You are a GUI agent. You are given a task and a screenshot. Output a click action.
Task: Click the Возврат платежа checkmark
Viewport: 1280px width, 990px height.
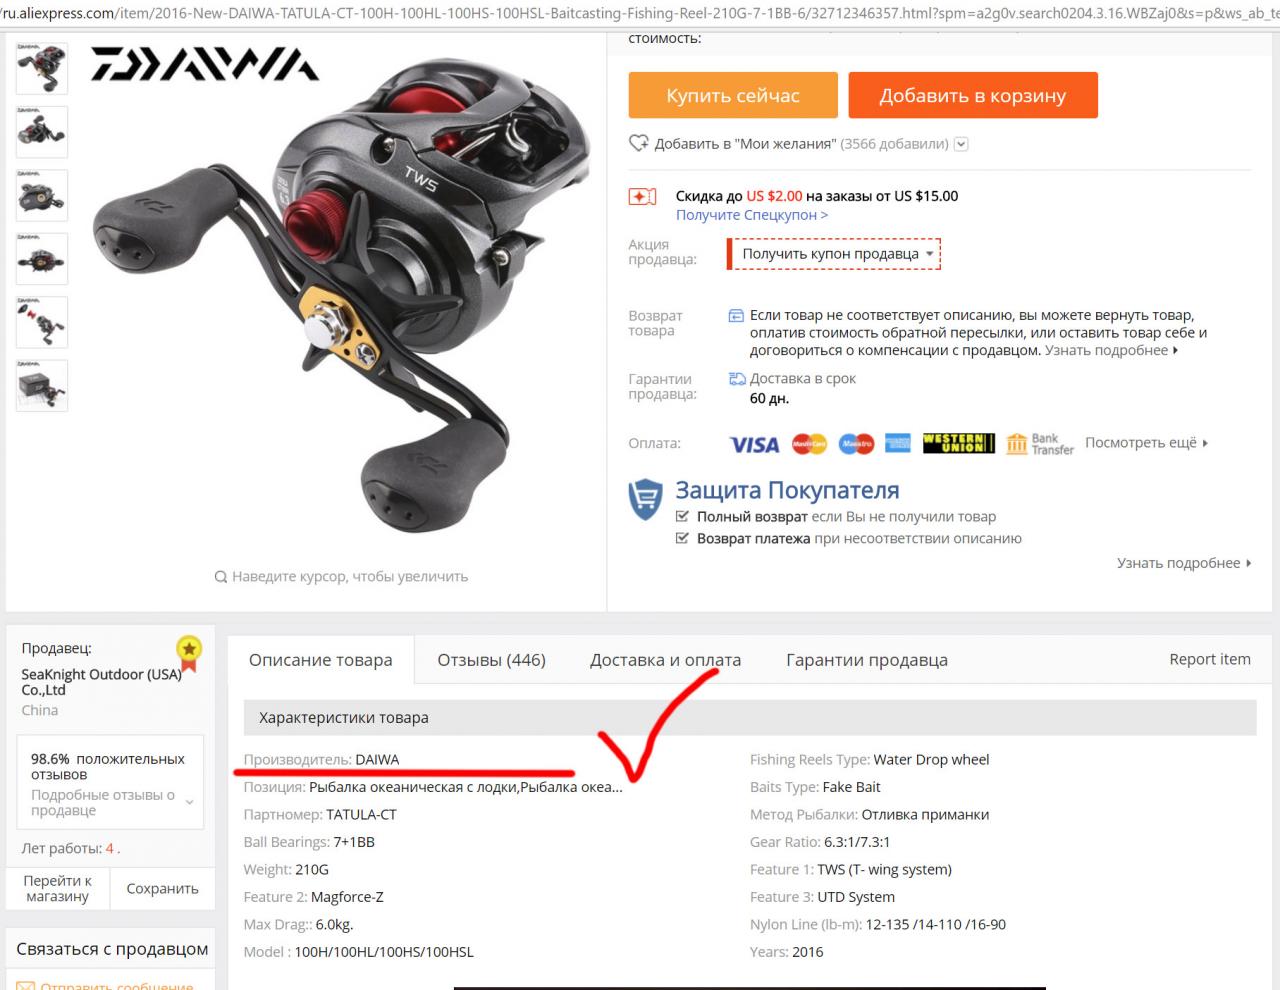pyautogui.click(x=682, y=538)
